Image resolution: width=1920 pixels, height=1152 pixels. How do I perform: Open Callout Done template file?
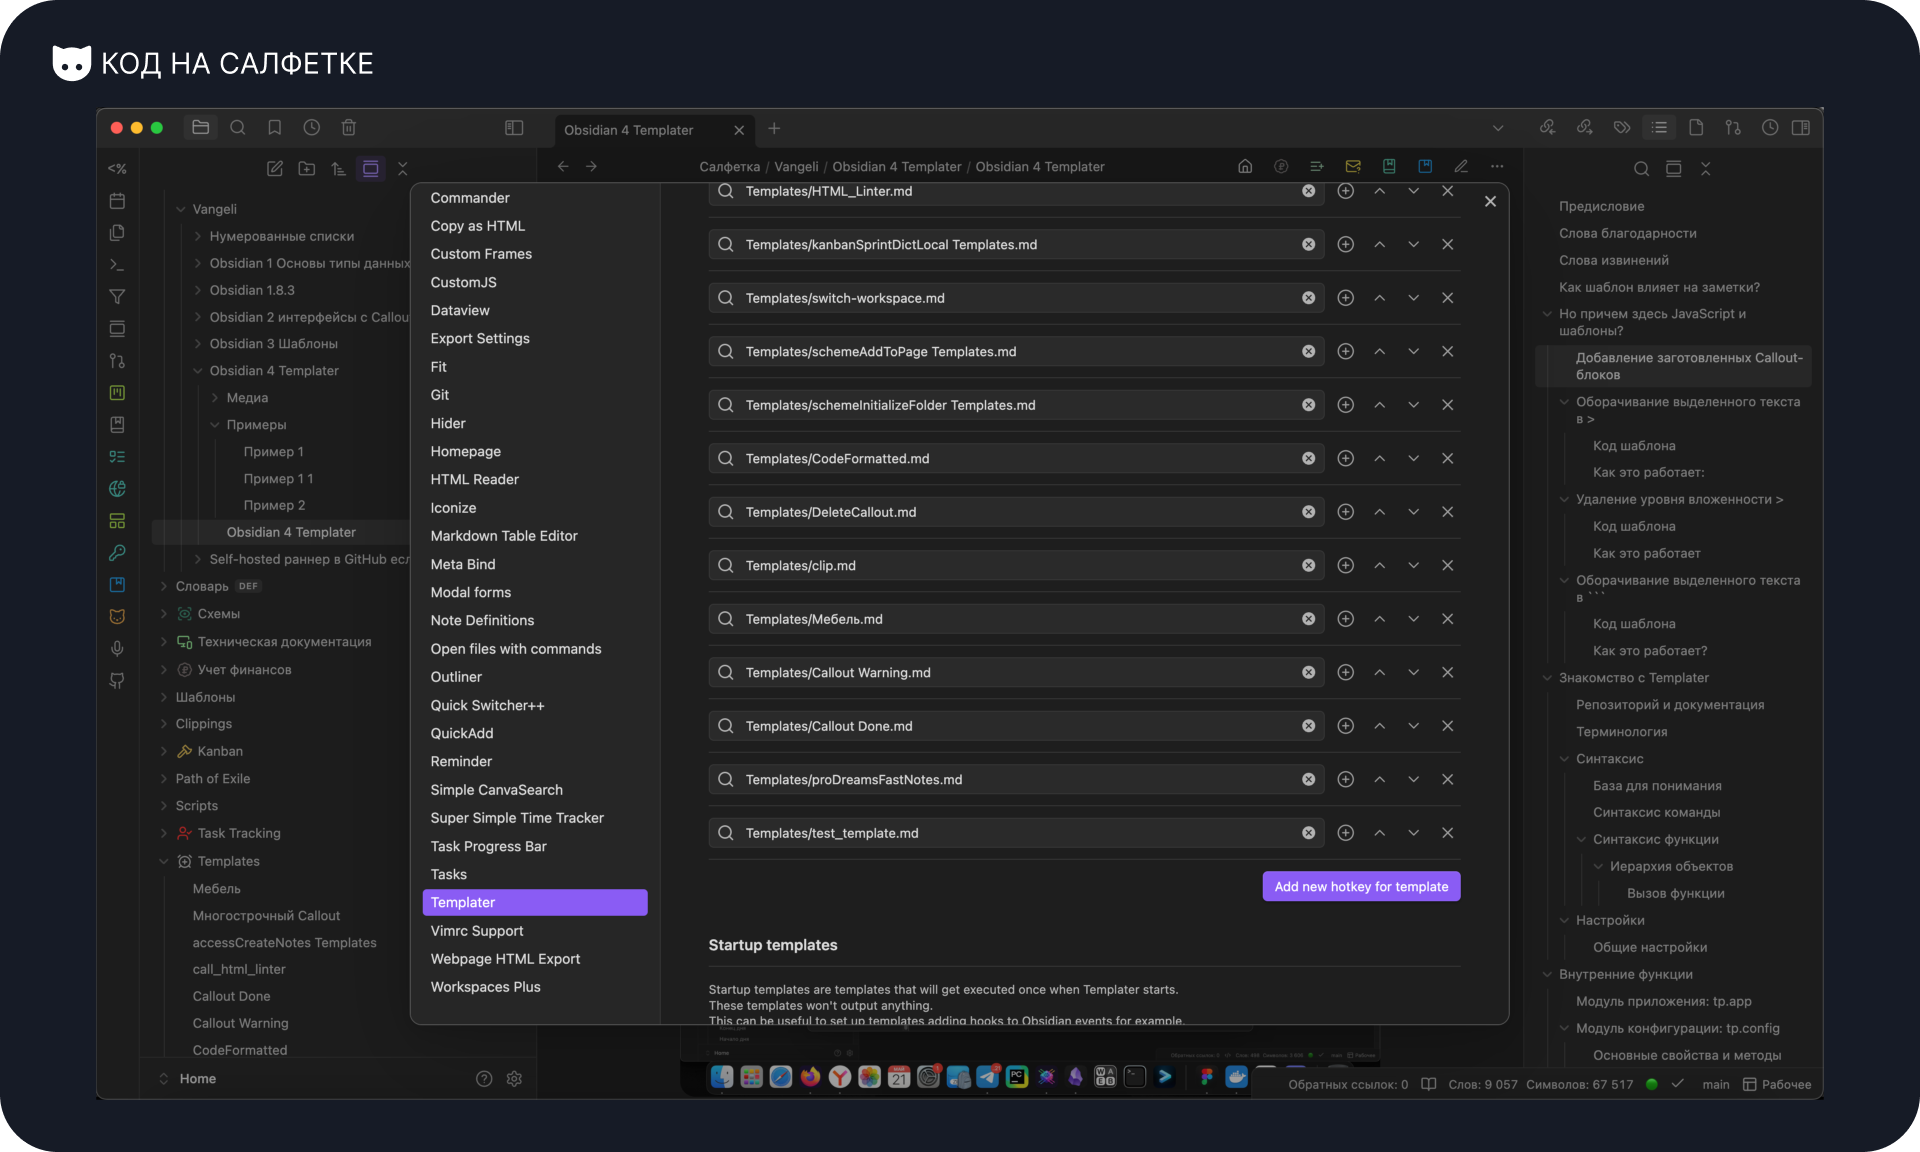(232, 997)
